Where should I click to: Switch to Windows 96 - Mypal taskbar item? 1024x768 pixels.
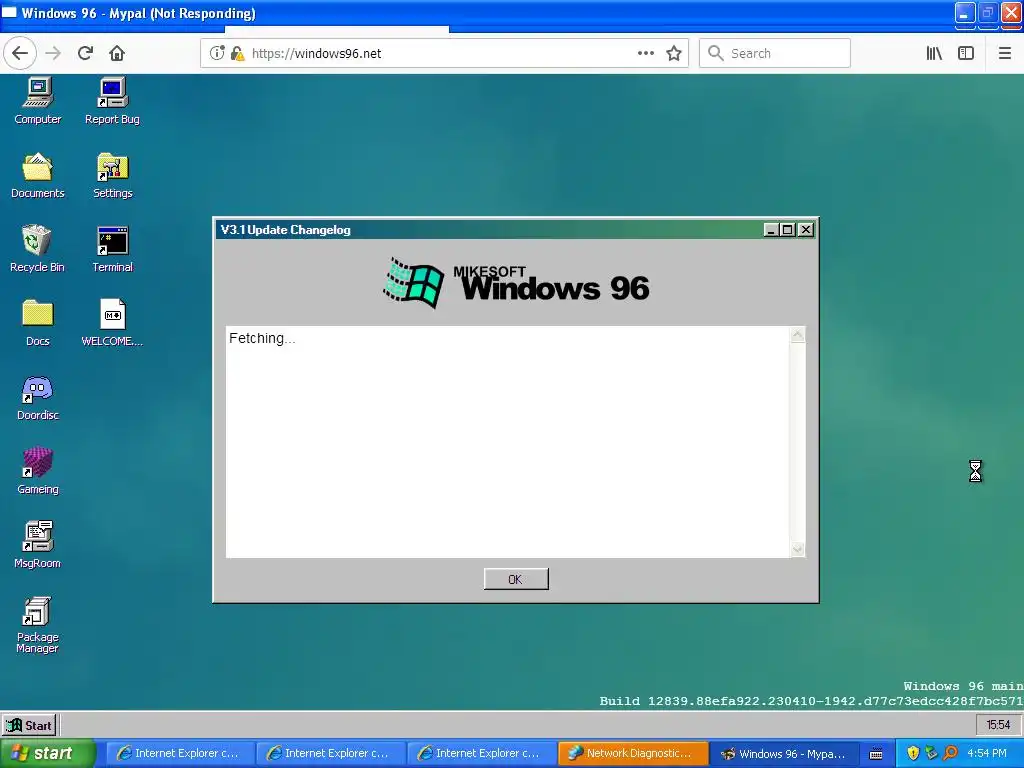783,754
